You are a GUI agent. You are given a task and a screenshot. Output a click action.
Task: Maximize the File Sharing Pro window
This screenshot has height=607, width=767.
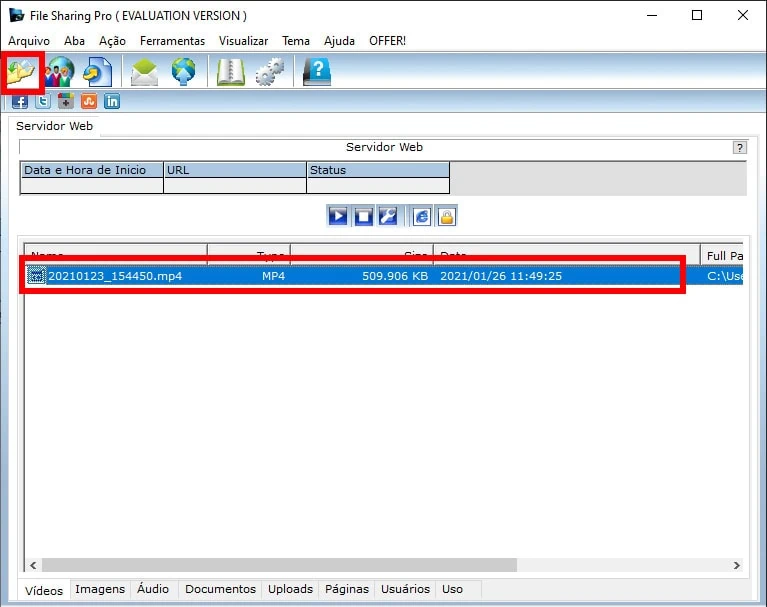[x=697, y=15]
